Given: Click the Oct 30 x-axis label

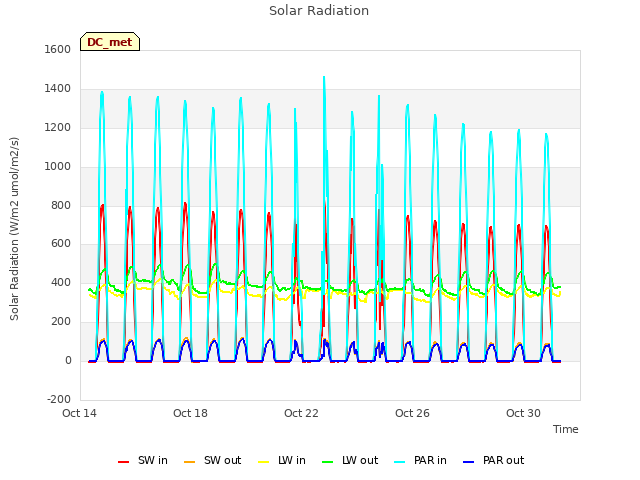Looking at the screenshot, I should [x=523, y=413].
